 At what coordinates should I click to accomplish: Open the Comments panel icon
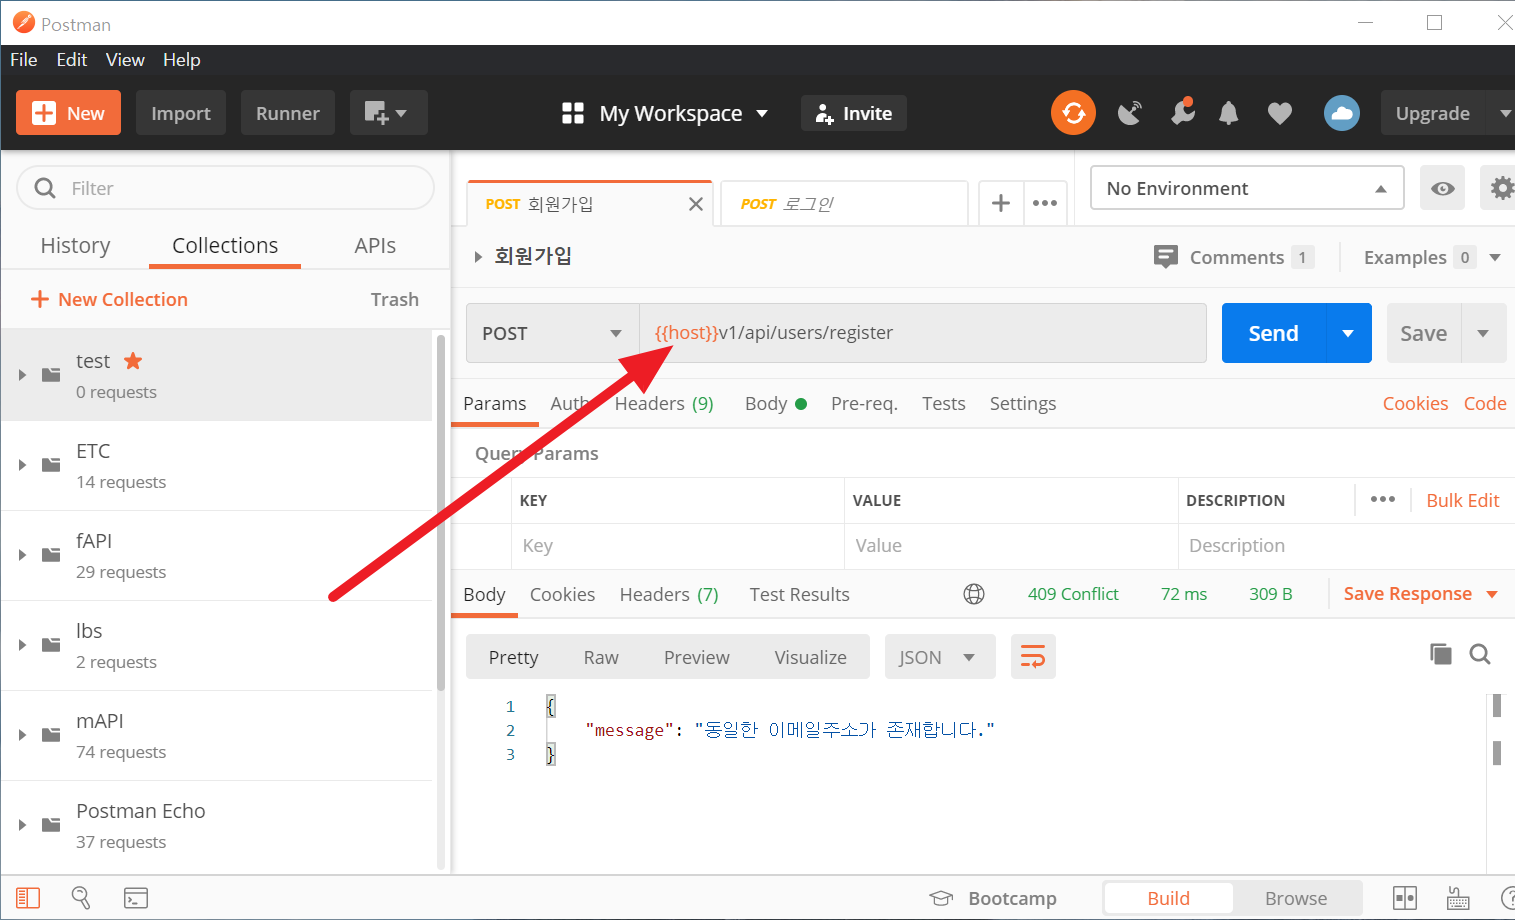pos(1165,257)
